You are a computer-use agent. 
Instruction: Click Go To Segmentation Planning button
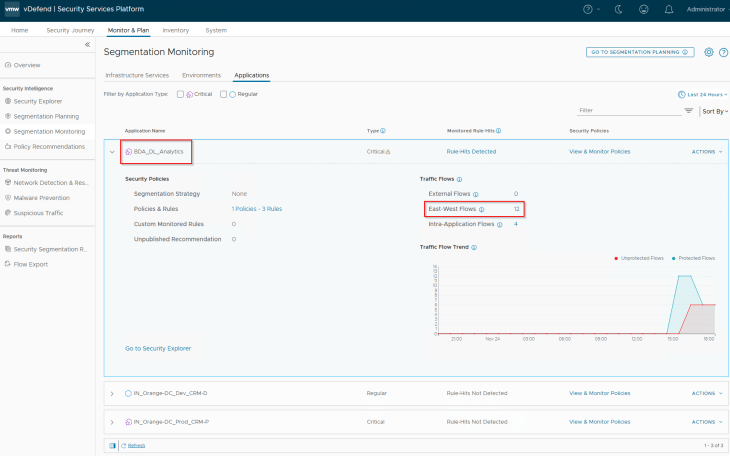639,52
